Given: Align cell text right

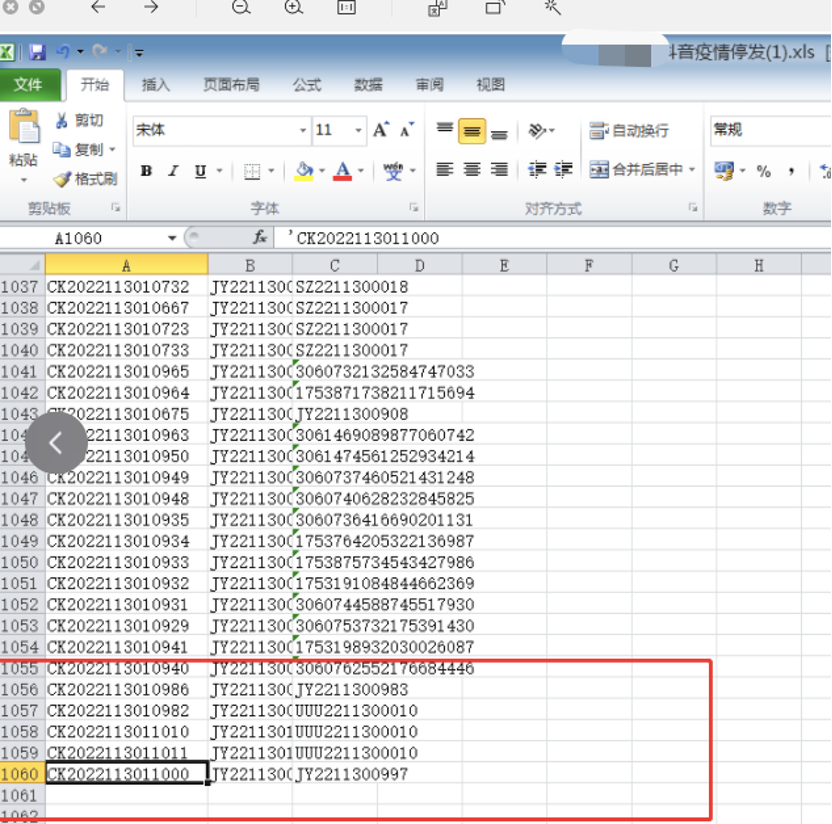Looking at the screenshot, I should coord(499,170).
